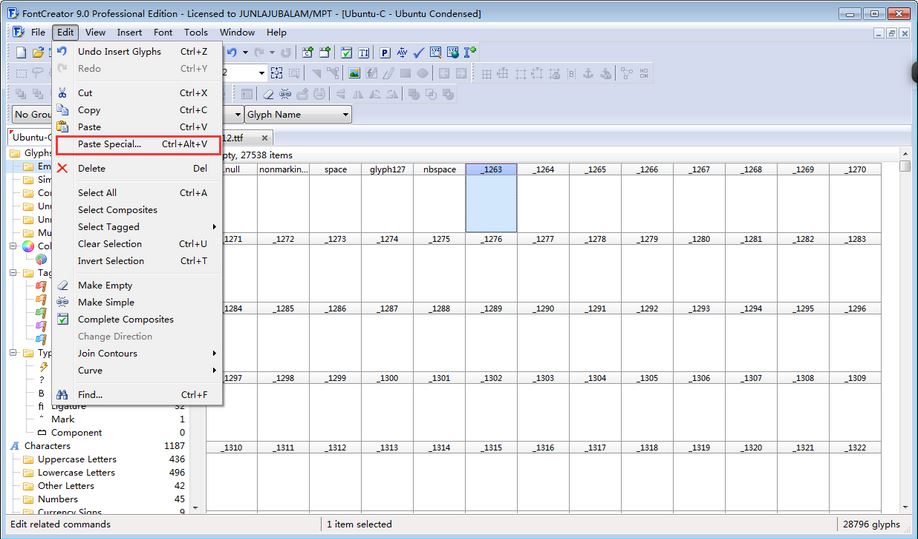
Task: Collapse the Tagged tree node
Action: (x=14, y=272)
